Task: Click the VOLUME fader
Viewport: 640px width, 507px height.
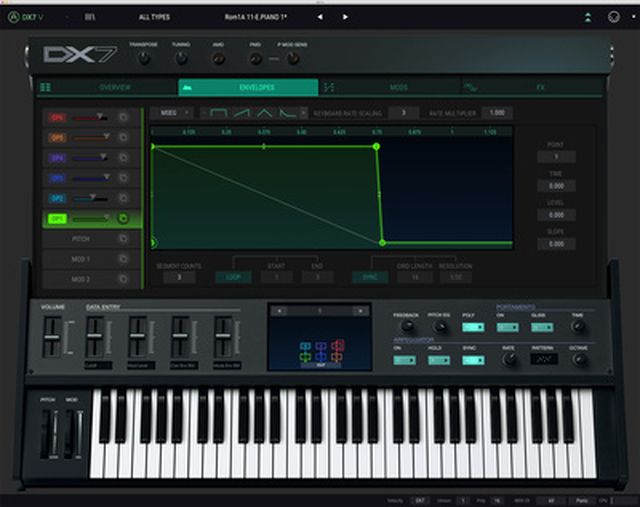Action: click(52, 338)
